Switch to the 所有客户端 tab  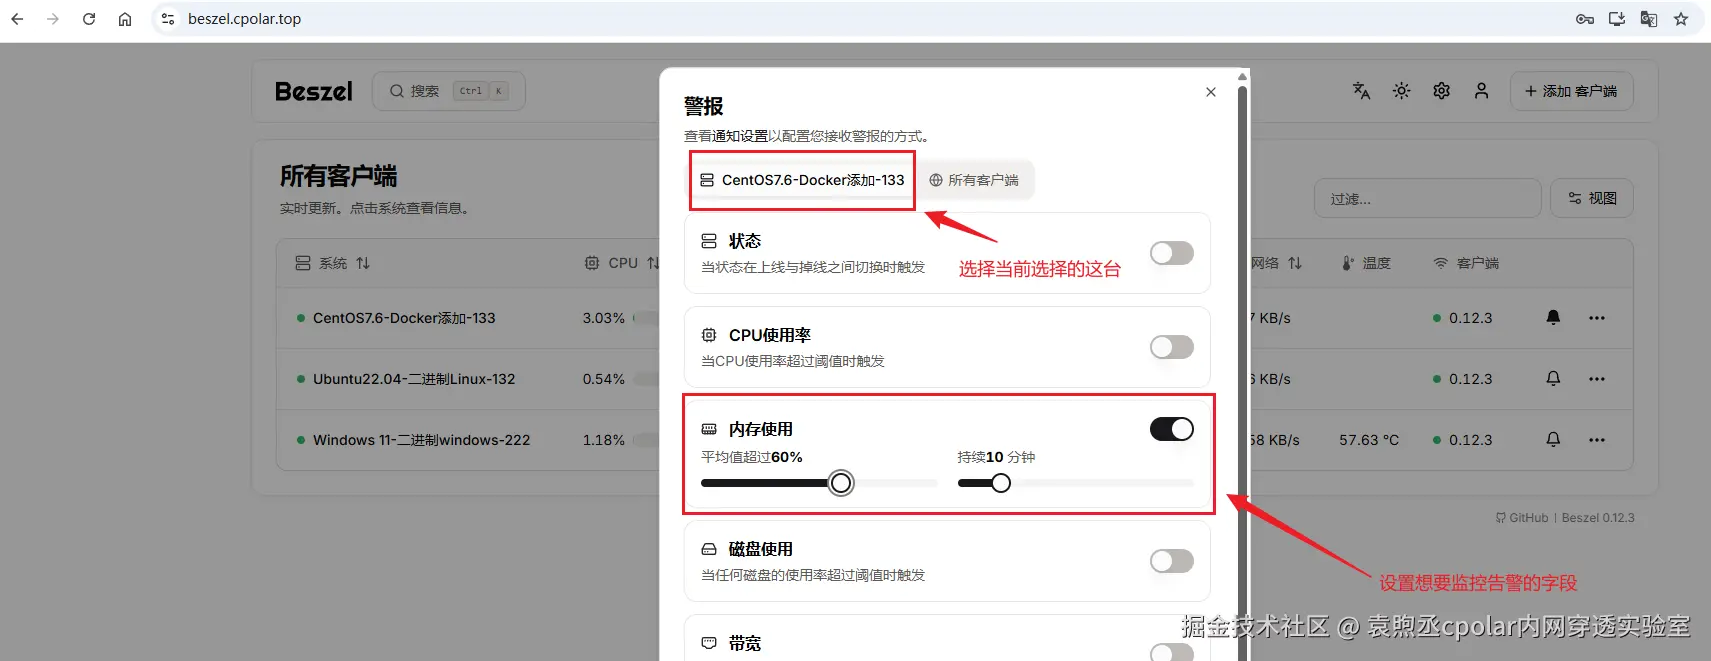tap(973, 180)
